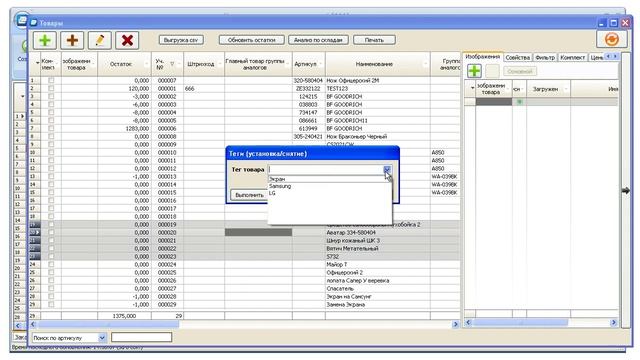The height and width of the screenshot is (360, 640).
Task: Click left tab-scroll arrow in the right panel
Action: pos(608,56)
